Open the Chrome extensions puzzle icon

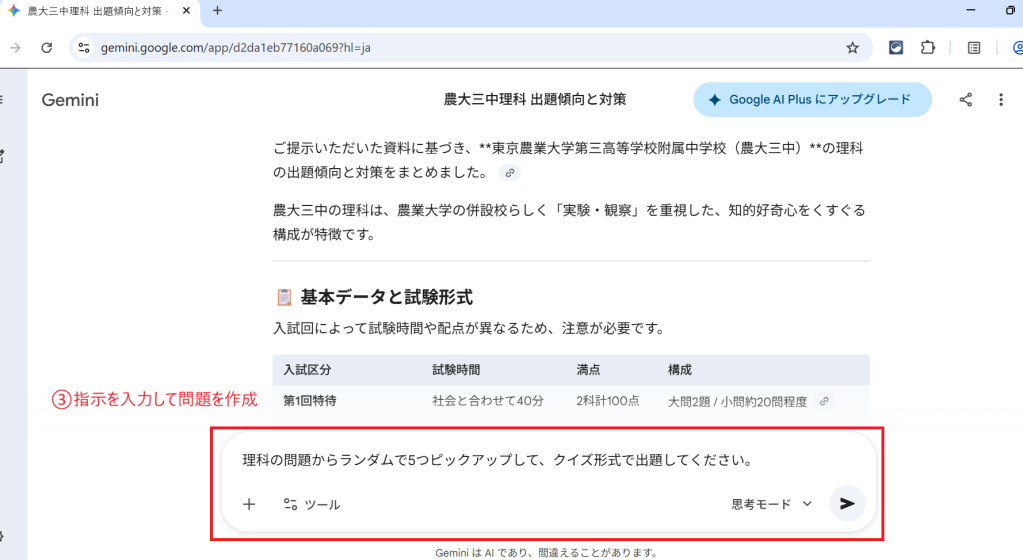927,47
